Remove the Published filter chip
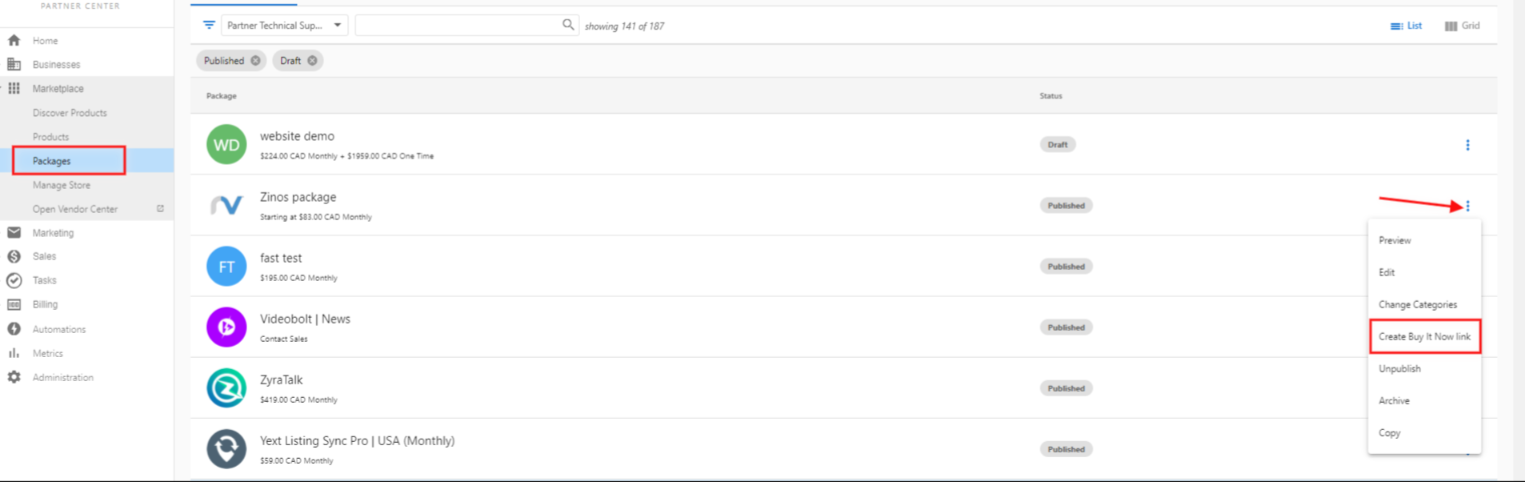The height and width of the screenshot is (482, 1525). point(256,61)
